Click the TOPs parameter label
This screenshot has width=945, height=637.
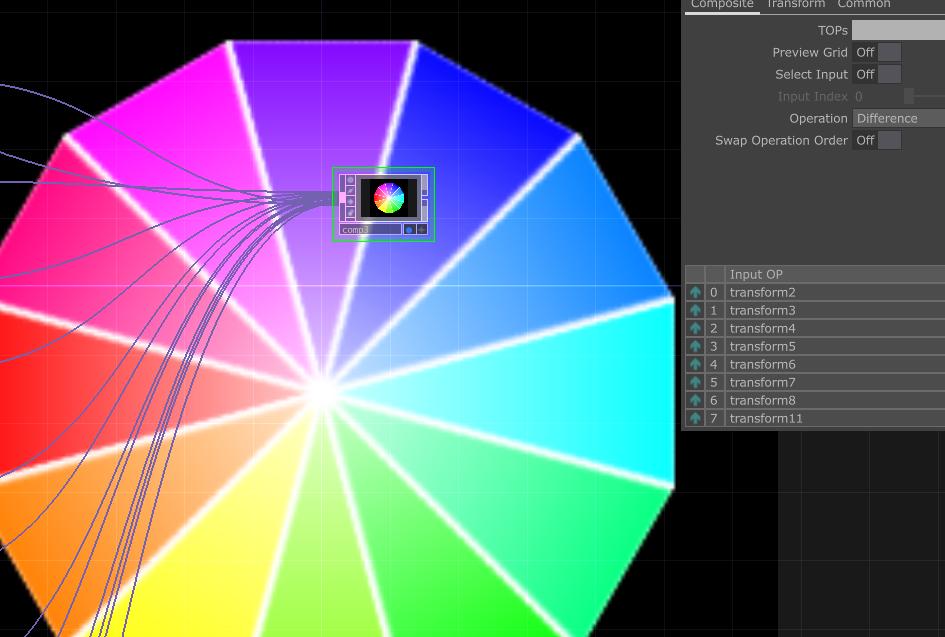coord(833,30)
